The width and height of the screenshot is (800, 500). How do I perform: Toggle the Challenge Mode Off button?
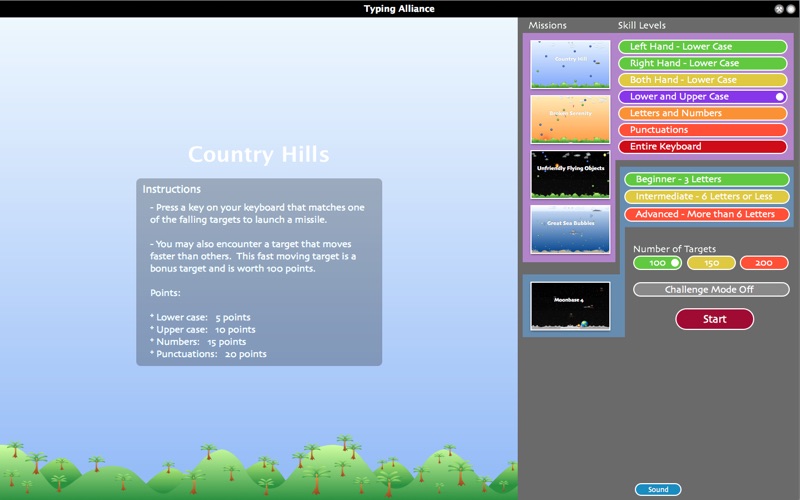coord(711,289)
